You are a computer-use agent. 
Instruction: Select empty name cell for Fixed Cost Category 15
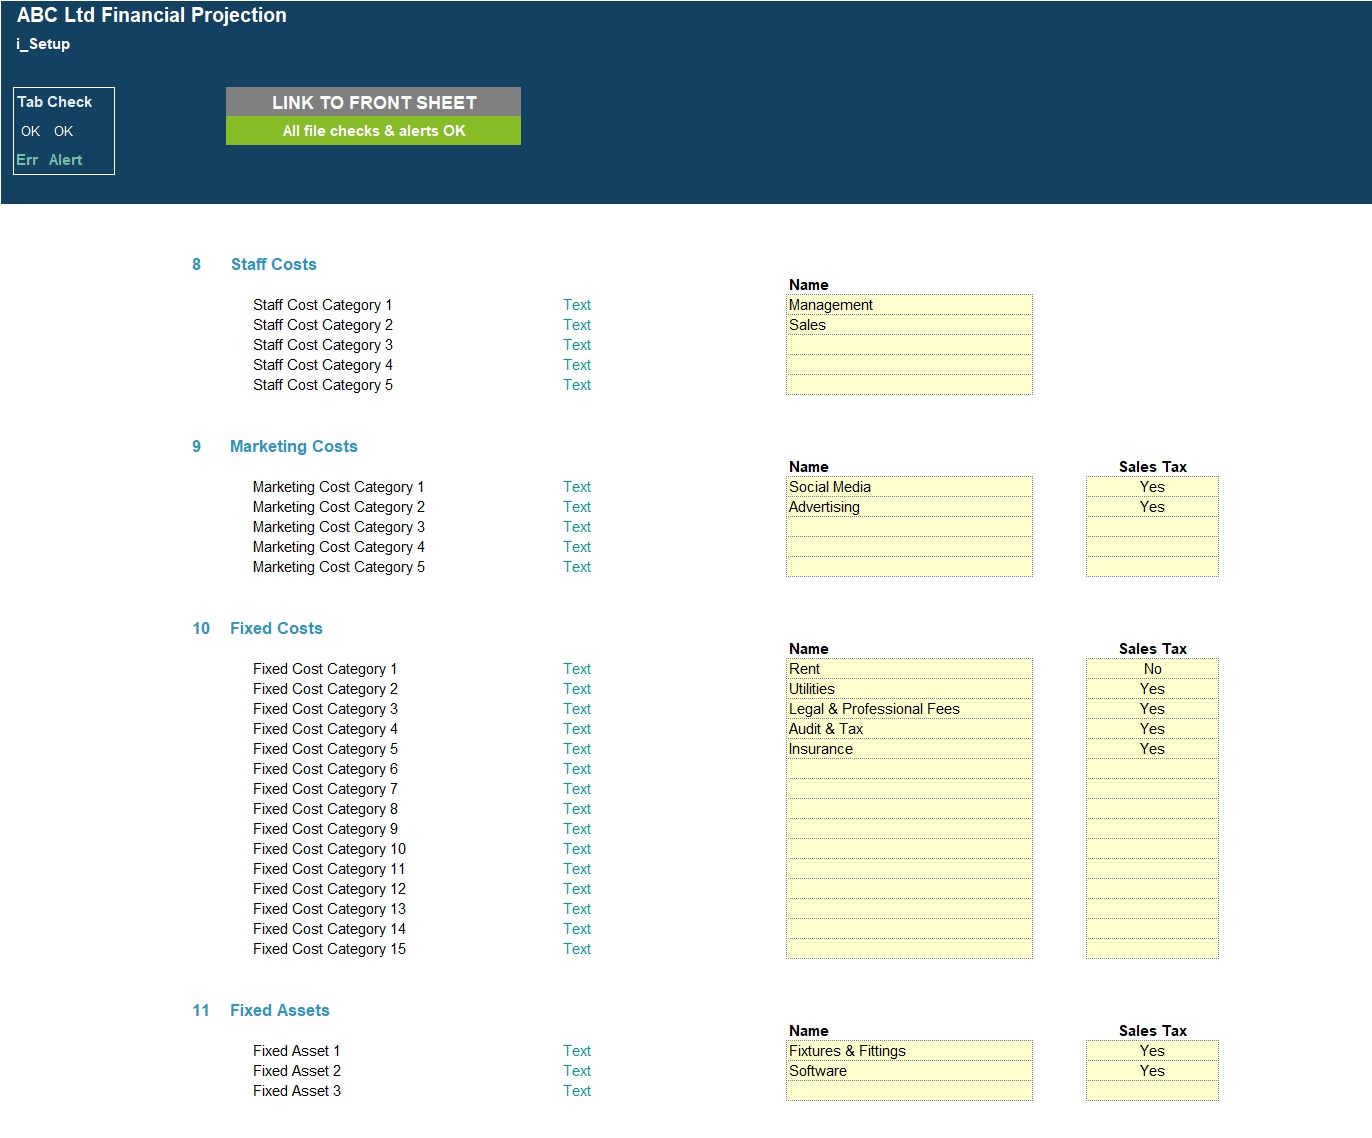tap(909, 949)
